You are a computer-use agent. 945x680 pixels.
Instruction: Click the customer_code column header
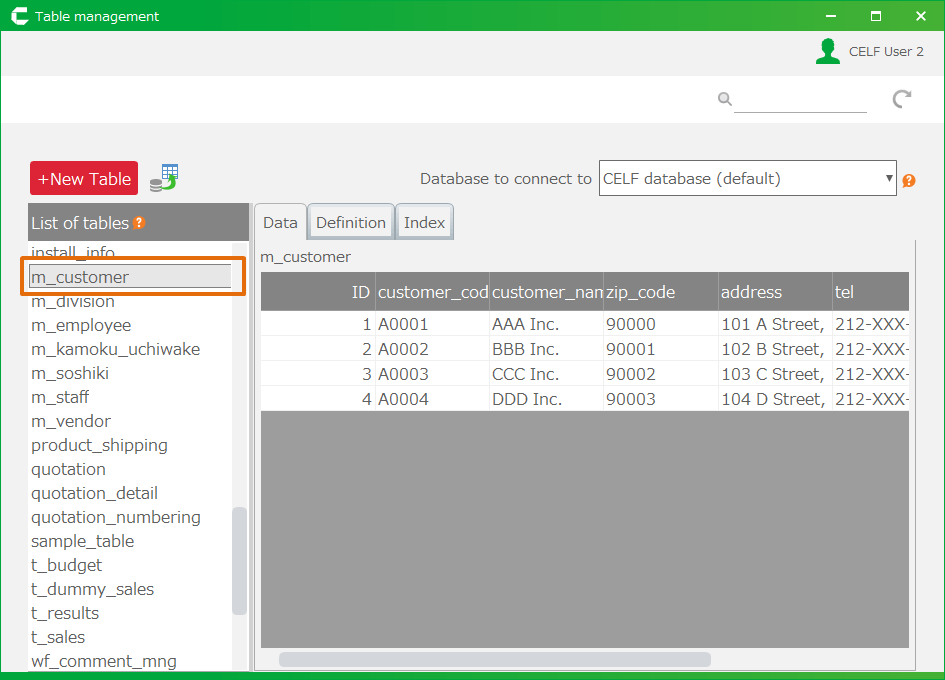click(432, 292)
